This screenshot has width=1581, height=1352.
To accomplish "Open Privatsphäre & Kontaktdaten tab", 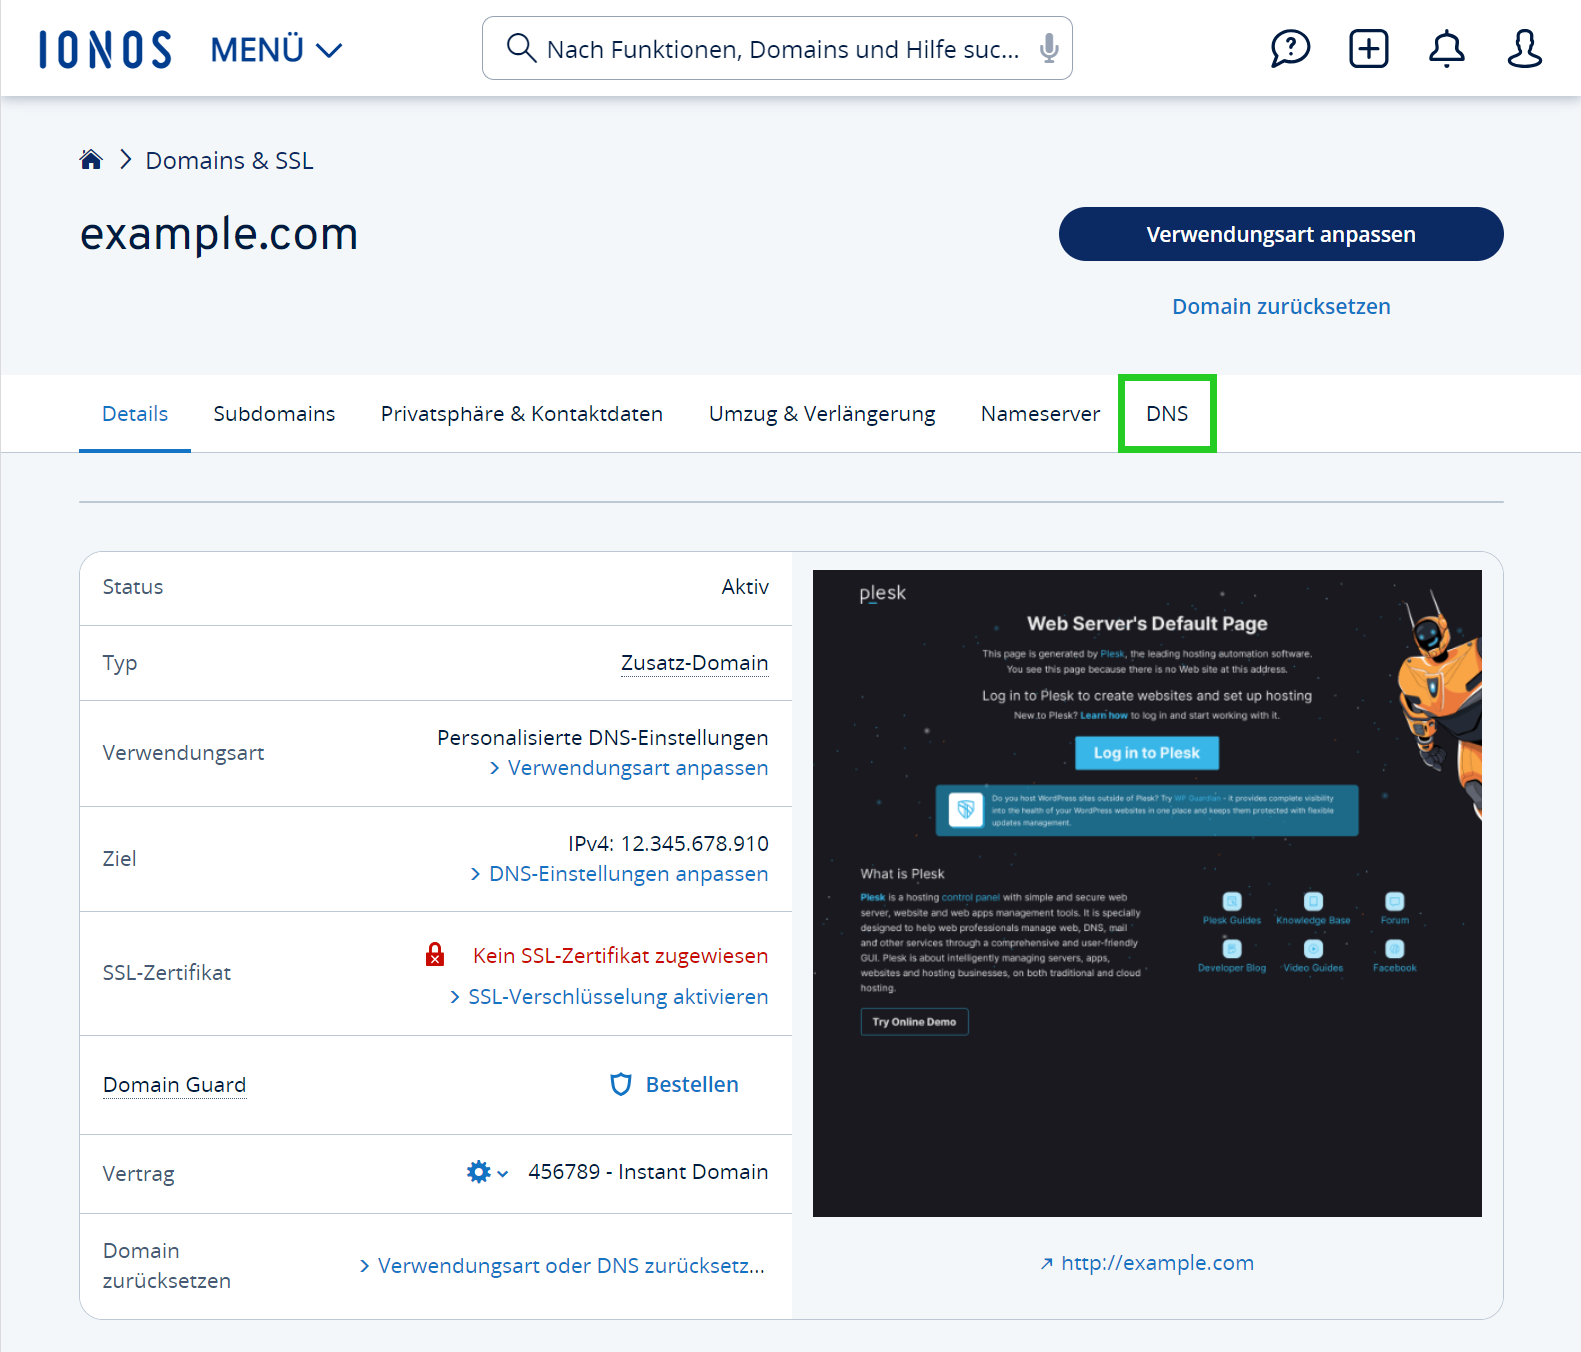I will (522, 414).
